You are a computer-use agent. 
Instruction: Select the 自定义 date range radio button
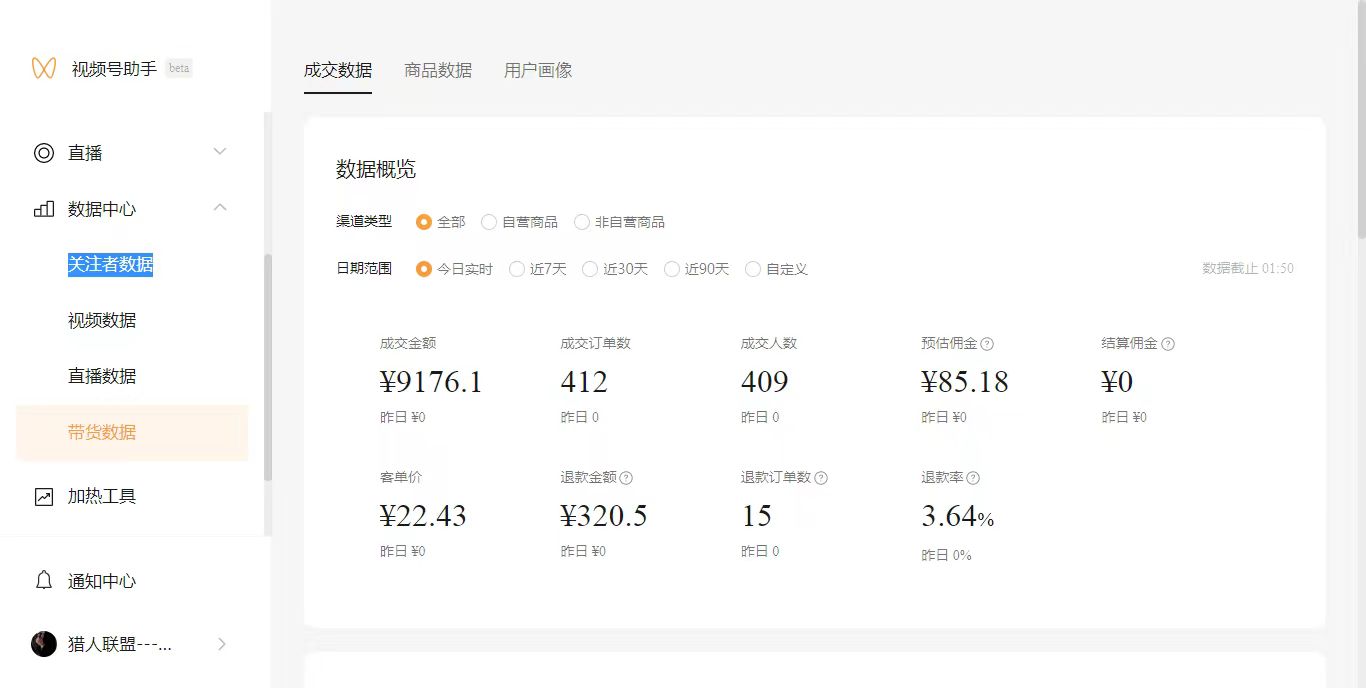pos(753,269)
